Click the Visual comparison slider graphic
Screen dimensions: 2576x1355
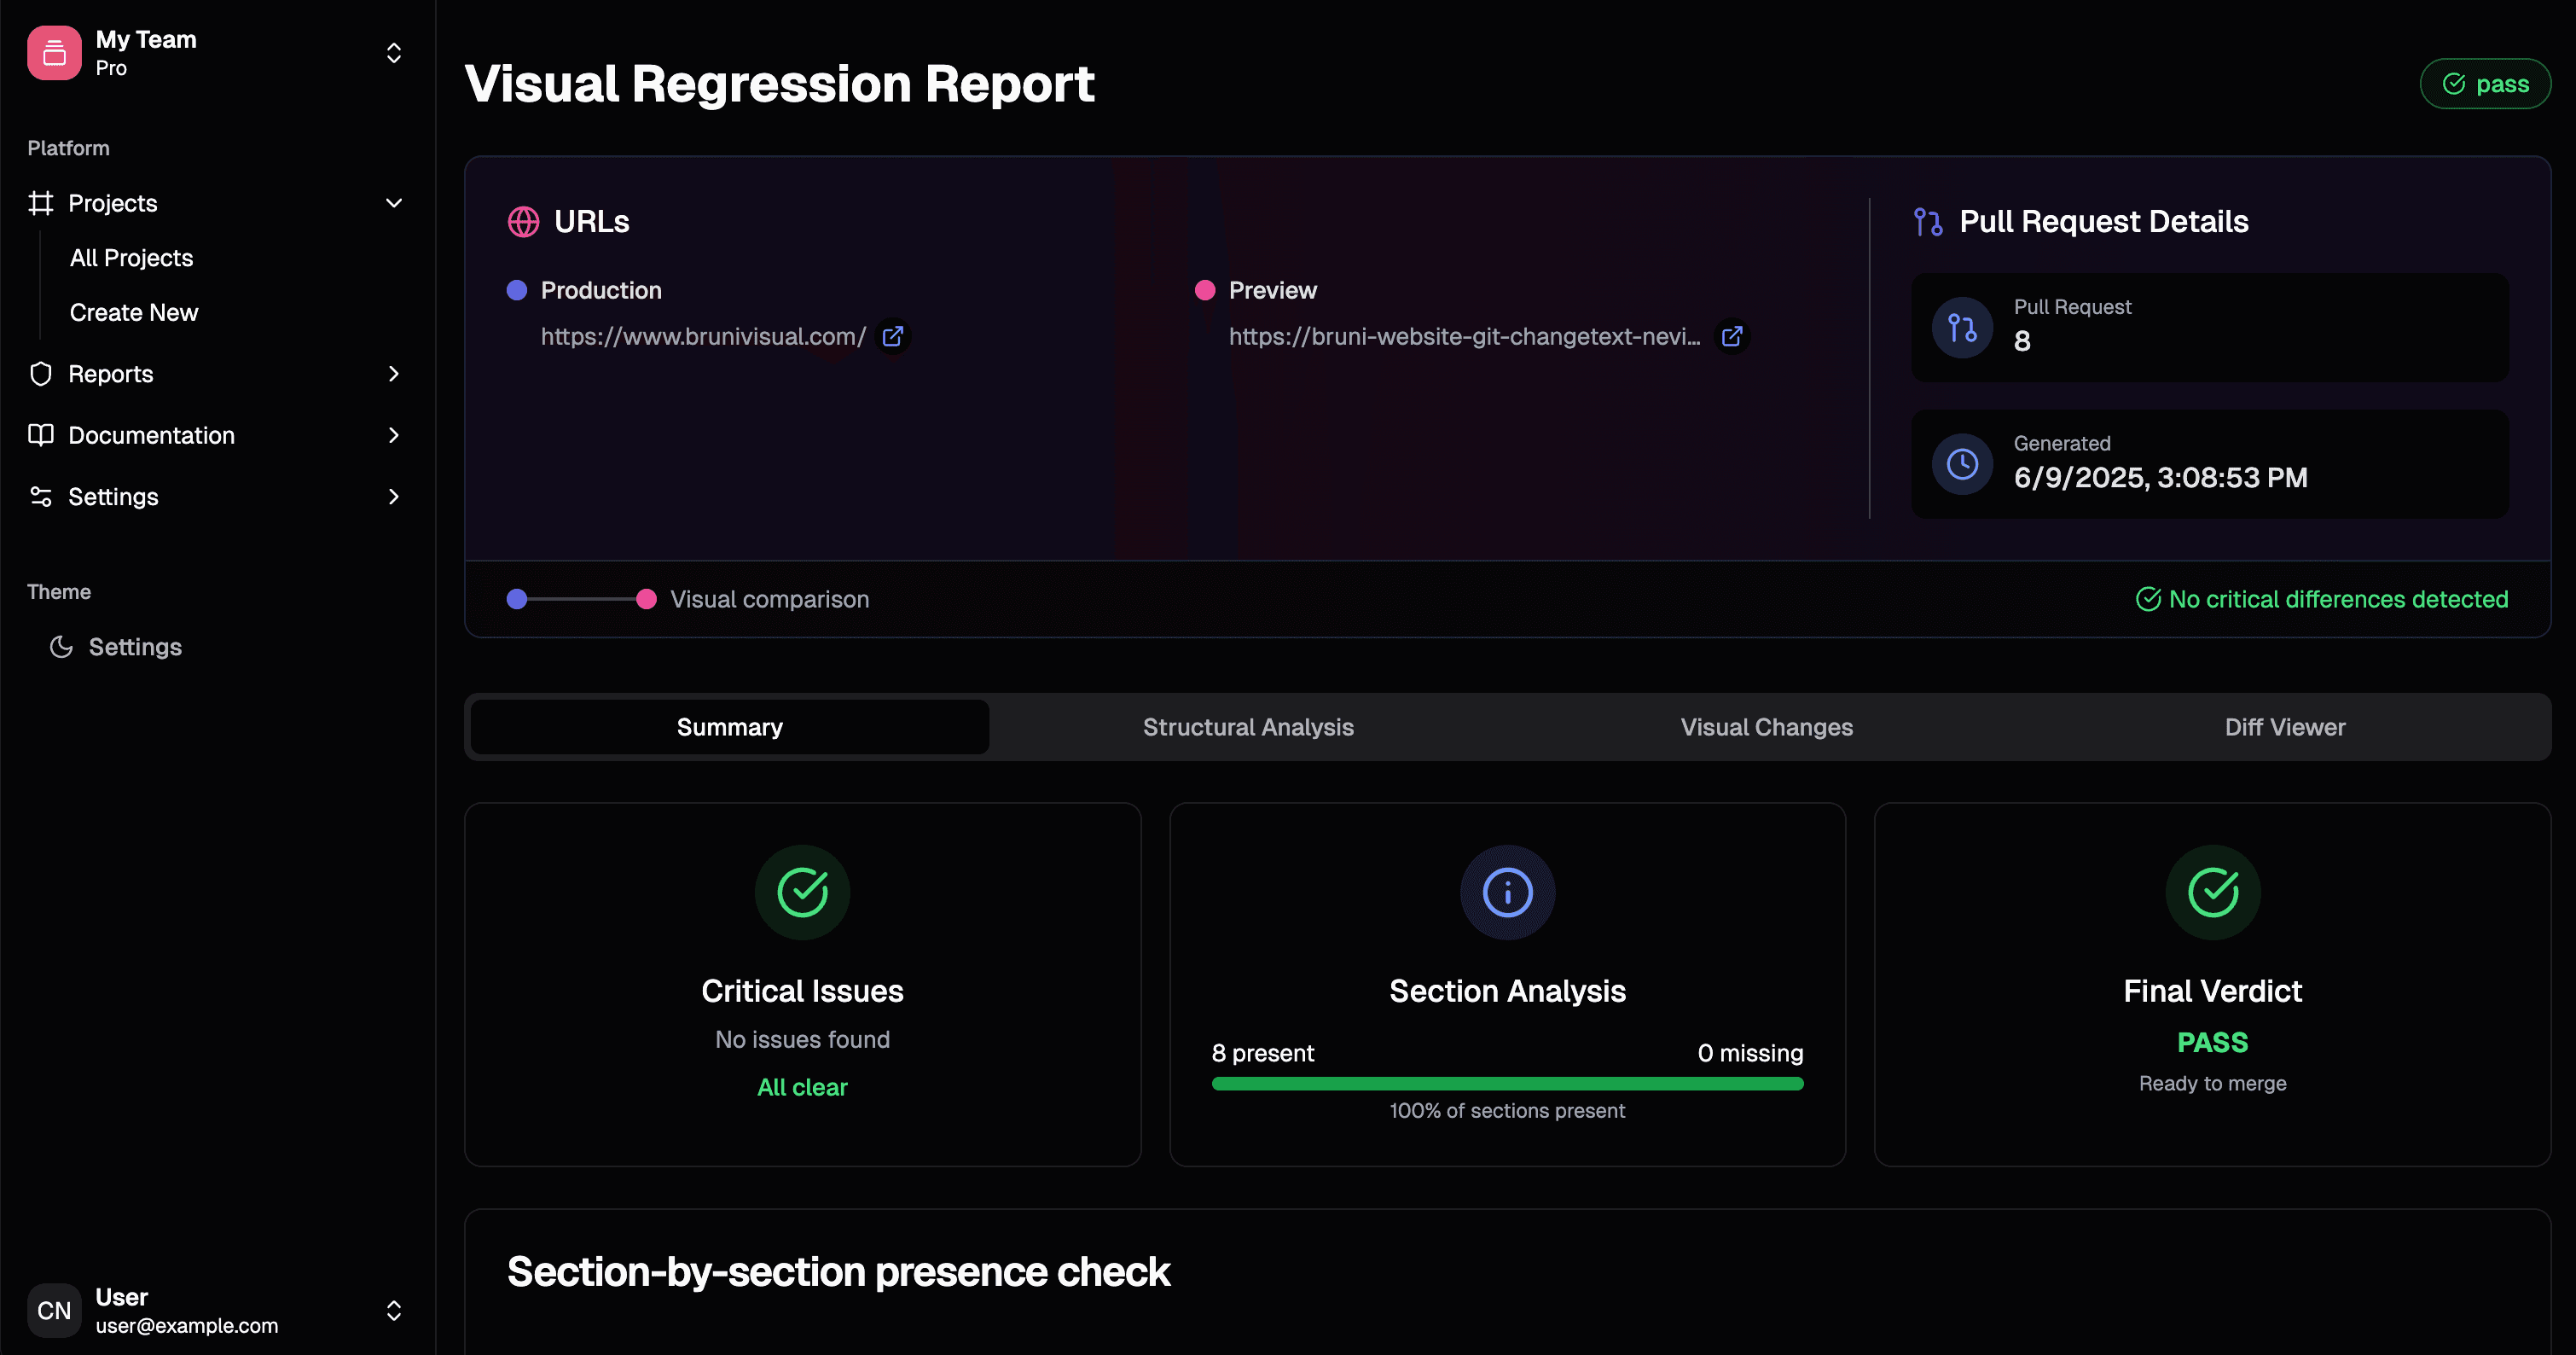click(581, 599)
